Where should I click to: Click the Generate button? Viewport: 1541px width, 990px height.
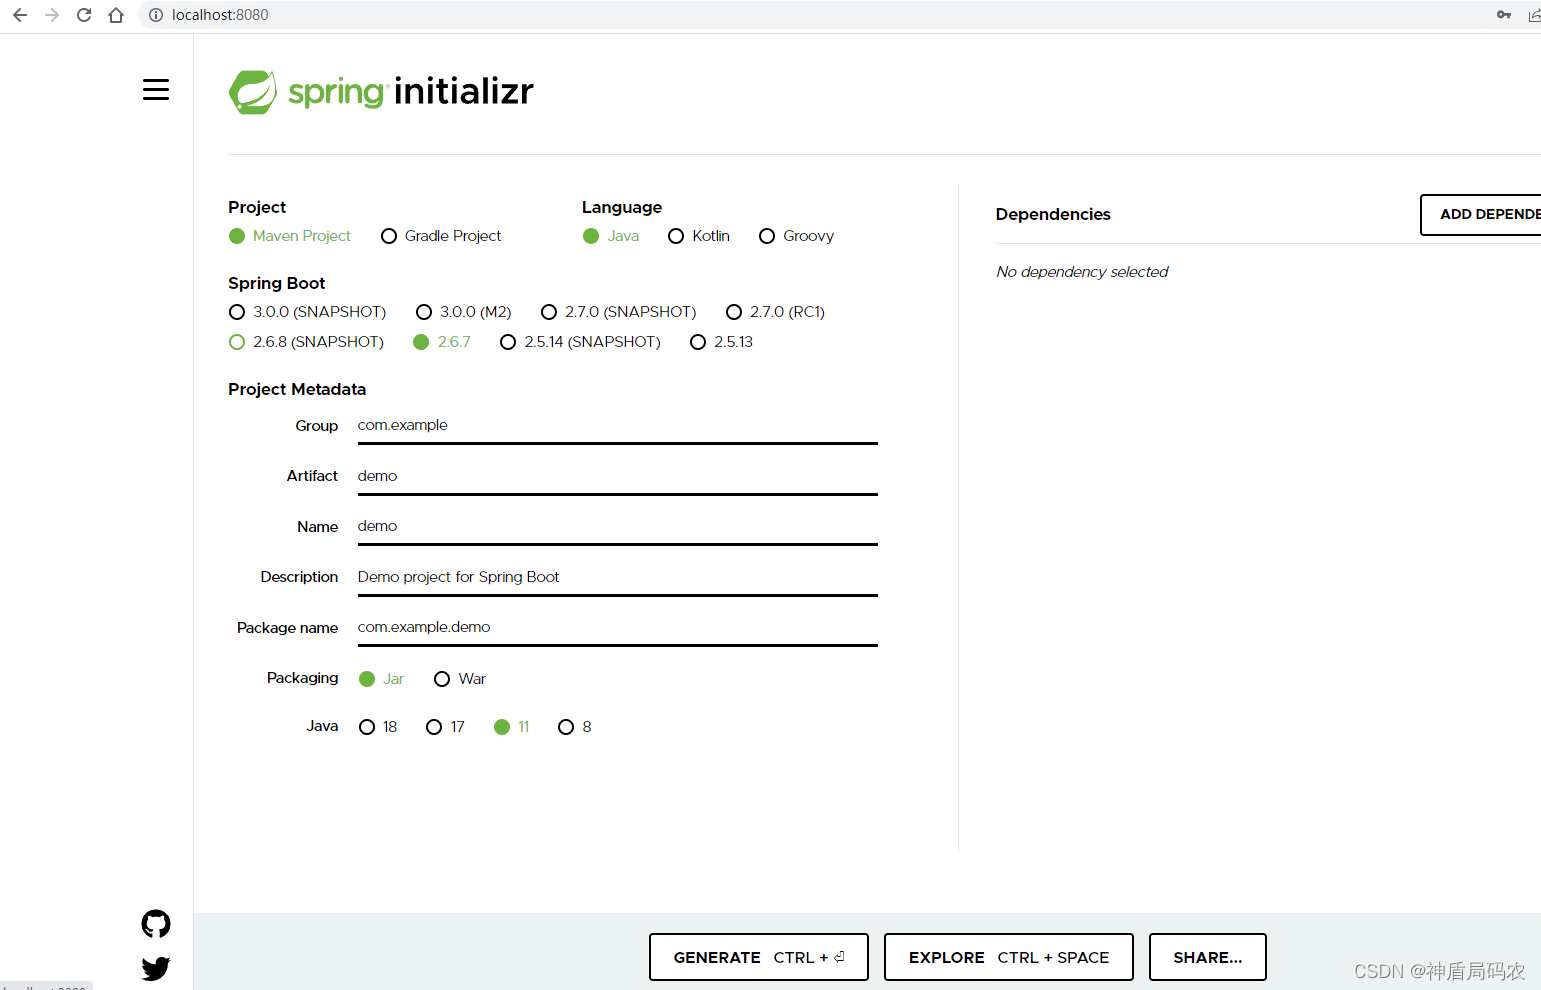759,957
